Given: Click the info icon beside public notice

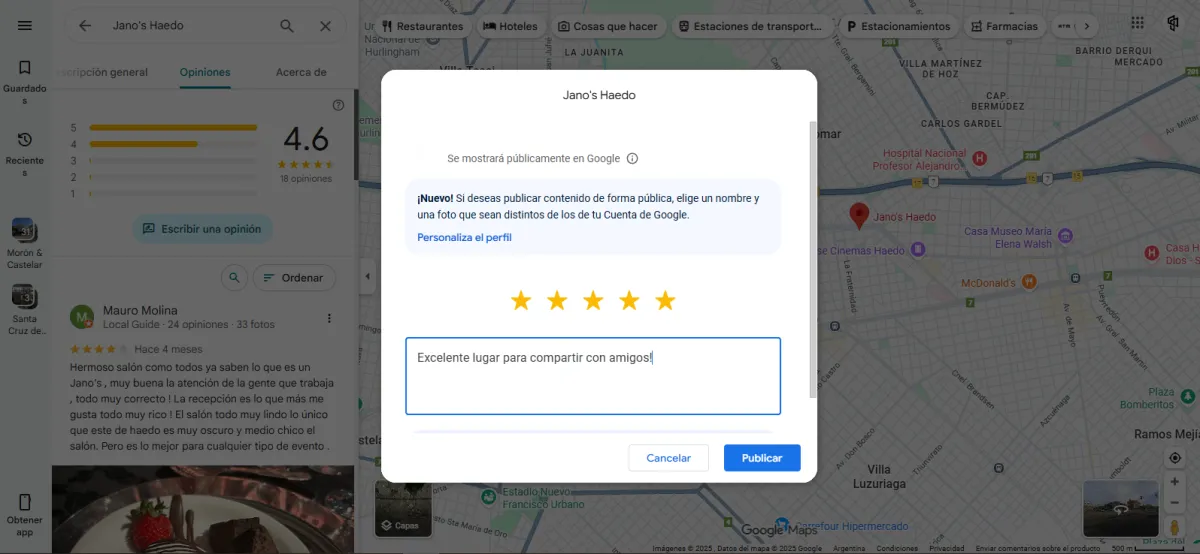Looking at the screenshot, I should pos(632,158).
